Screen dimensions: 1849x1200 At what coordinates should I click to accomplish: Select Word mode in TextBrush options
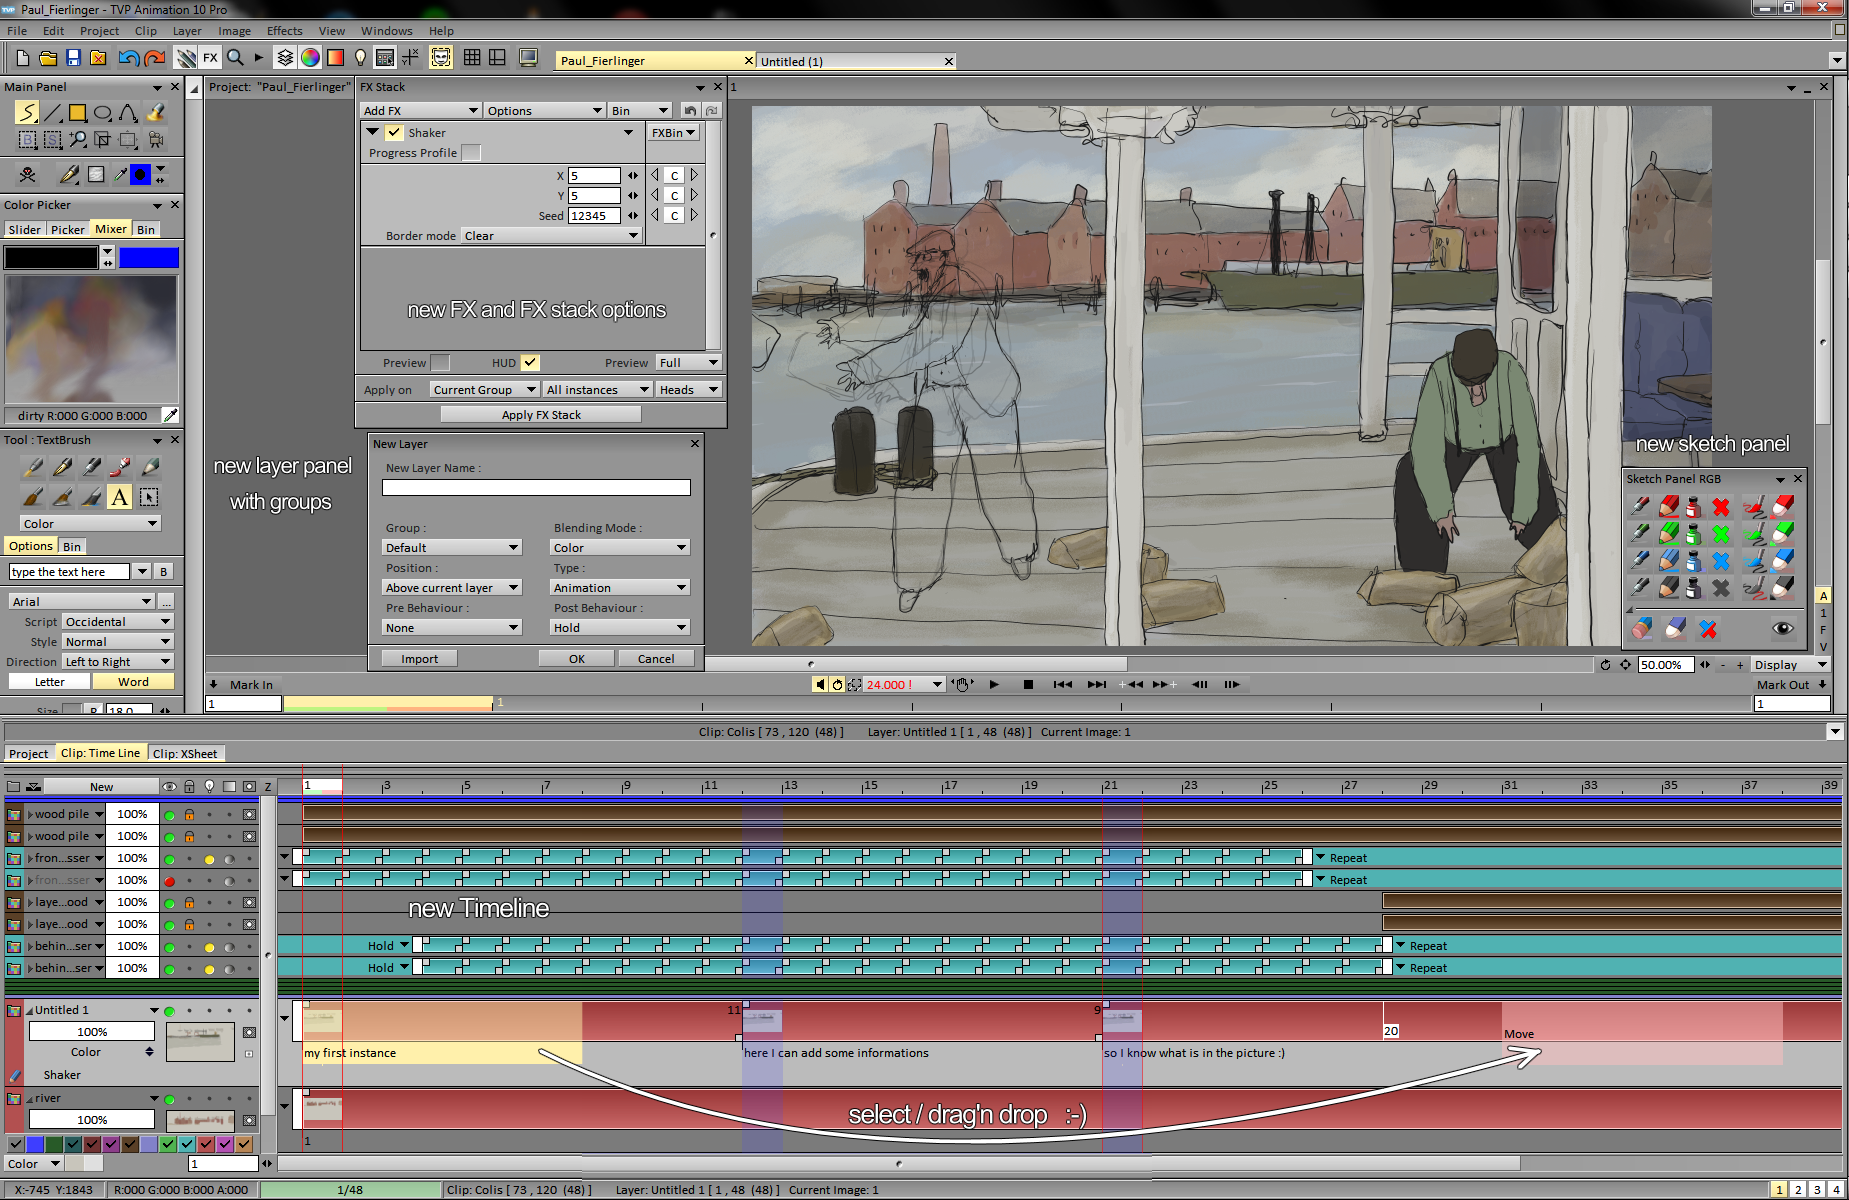coord(133,682)
